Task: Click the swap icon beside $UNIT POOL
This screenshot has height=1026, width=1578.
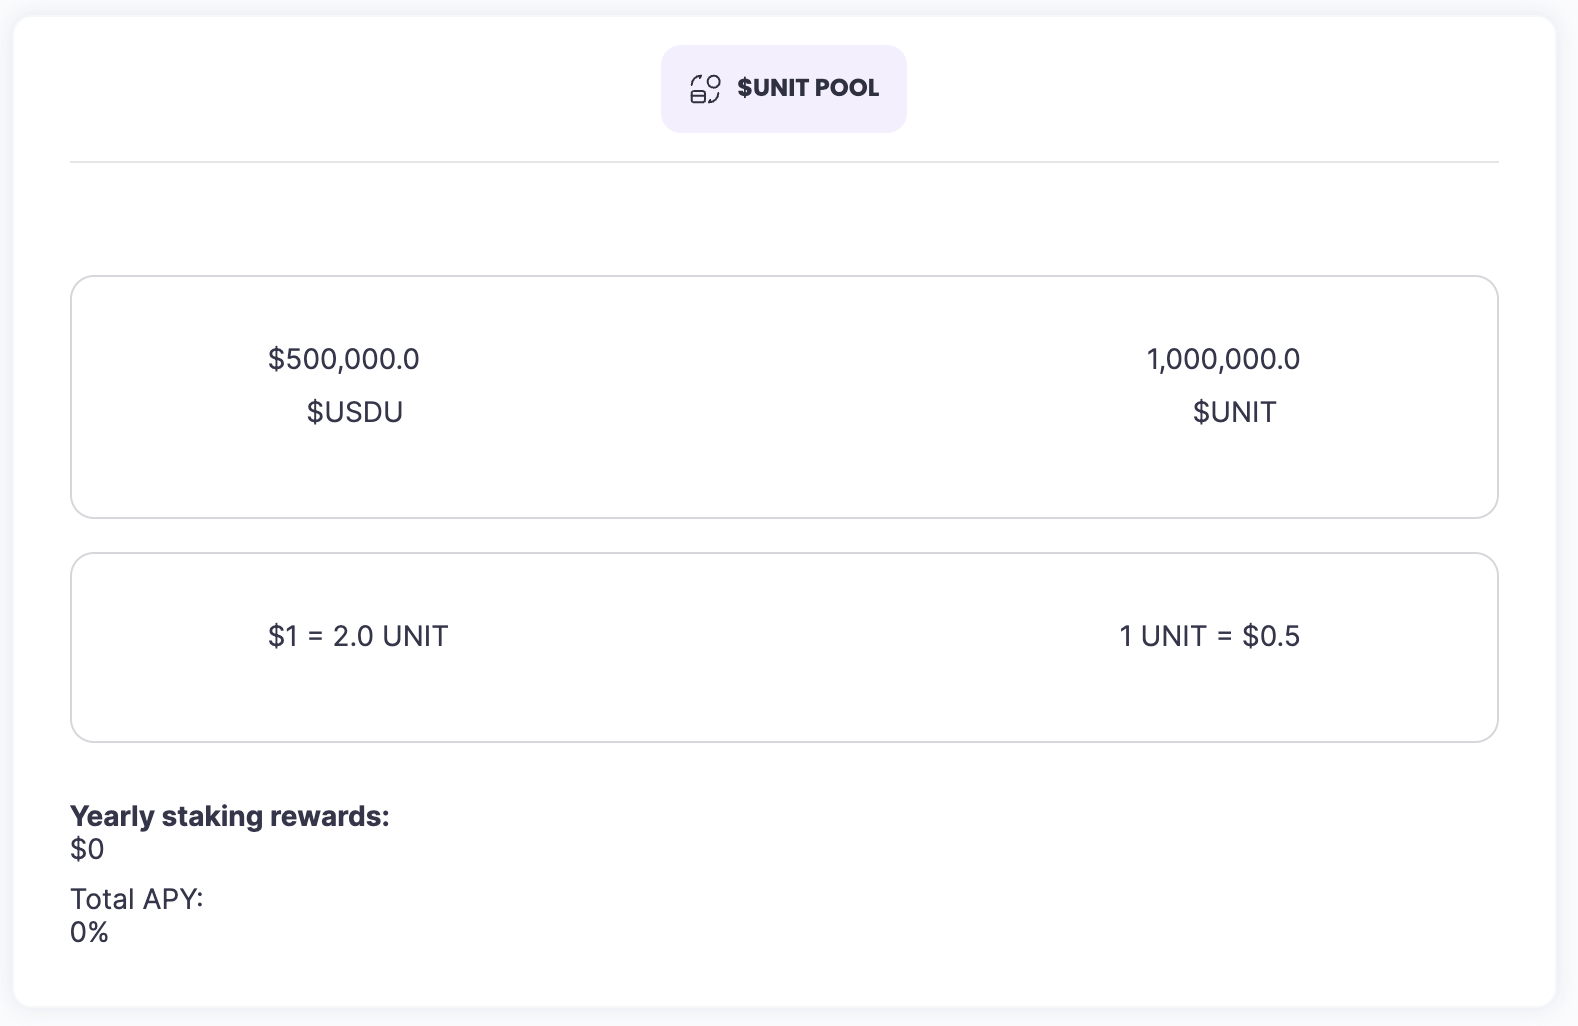Action: 705,89
